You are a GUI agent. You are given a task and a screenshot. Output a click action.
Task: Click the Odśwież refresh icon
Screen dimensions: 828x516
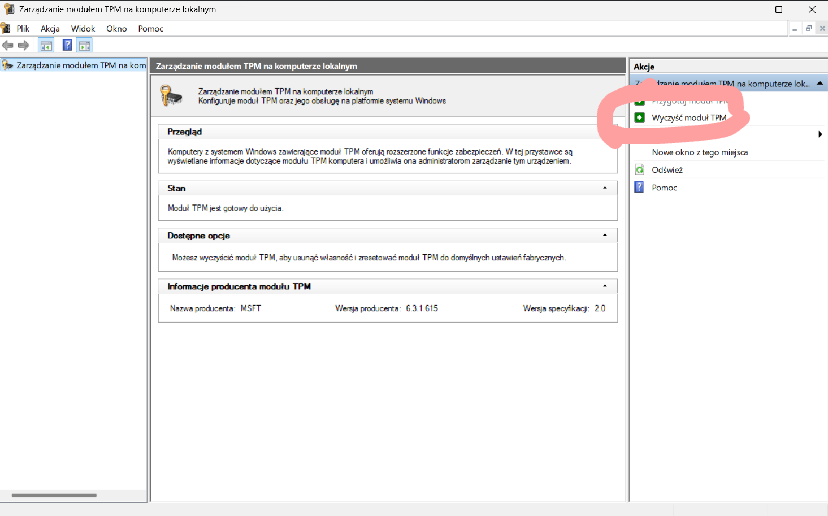(x=639, y=170)
